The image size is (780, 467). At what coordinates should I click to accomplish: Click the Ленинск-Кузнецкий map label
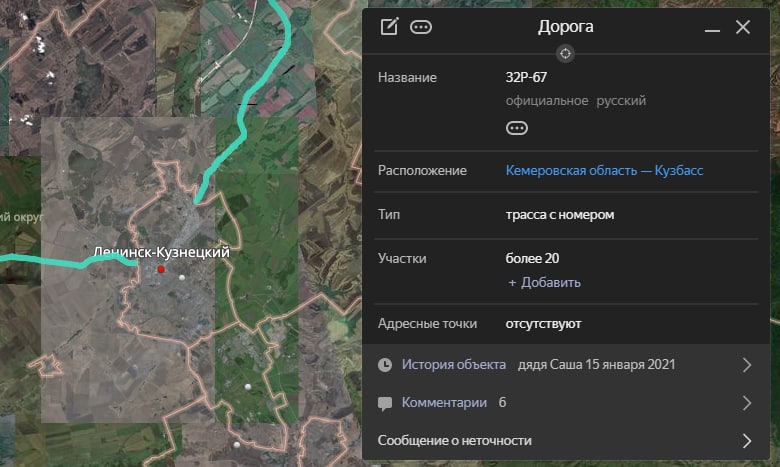(161, 252)
